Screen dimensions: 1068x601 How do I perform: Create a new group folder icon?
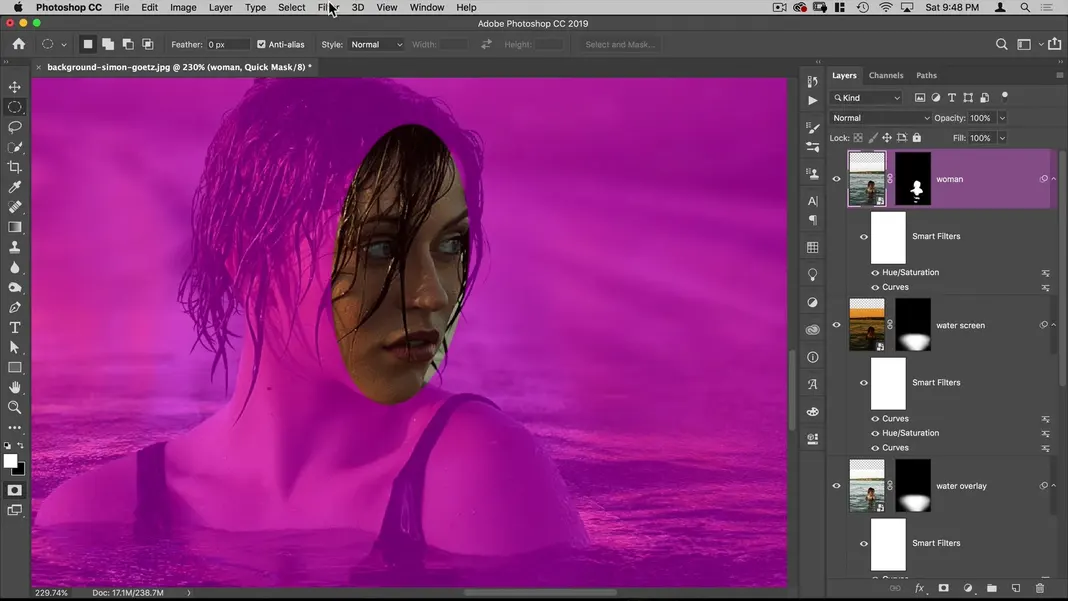point(992,588)
